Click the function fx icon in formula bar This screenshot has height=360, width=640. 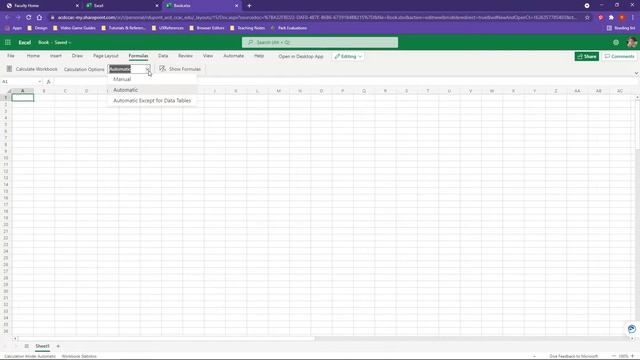48,82
